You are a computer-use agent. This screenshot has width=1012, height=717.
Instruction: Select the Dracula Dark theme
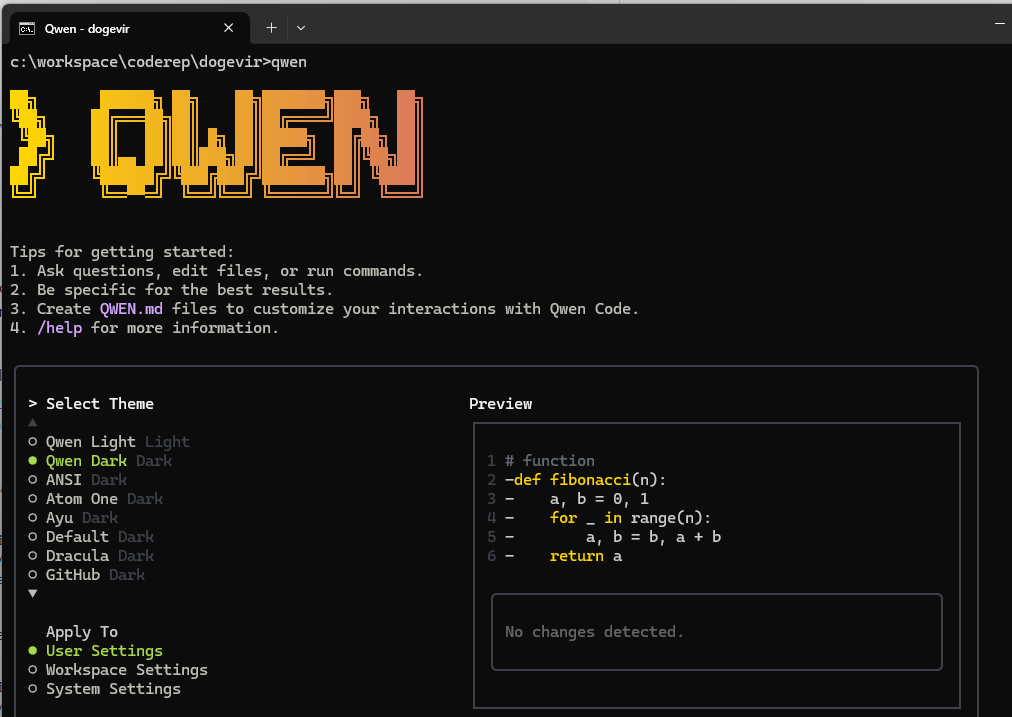pos(80,555)
